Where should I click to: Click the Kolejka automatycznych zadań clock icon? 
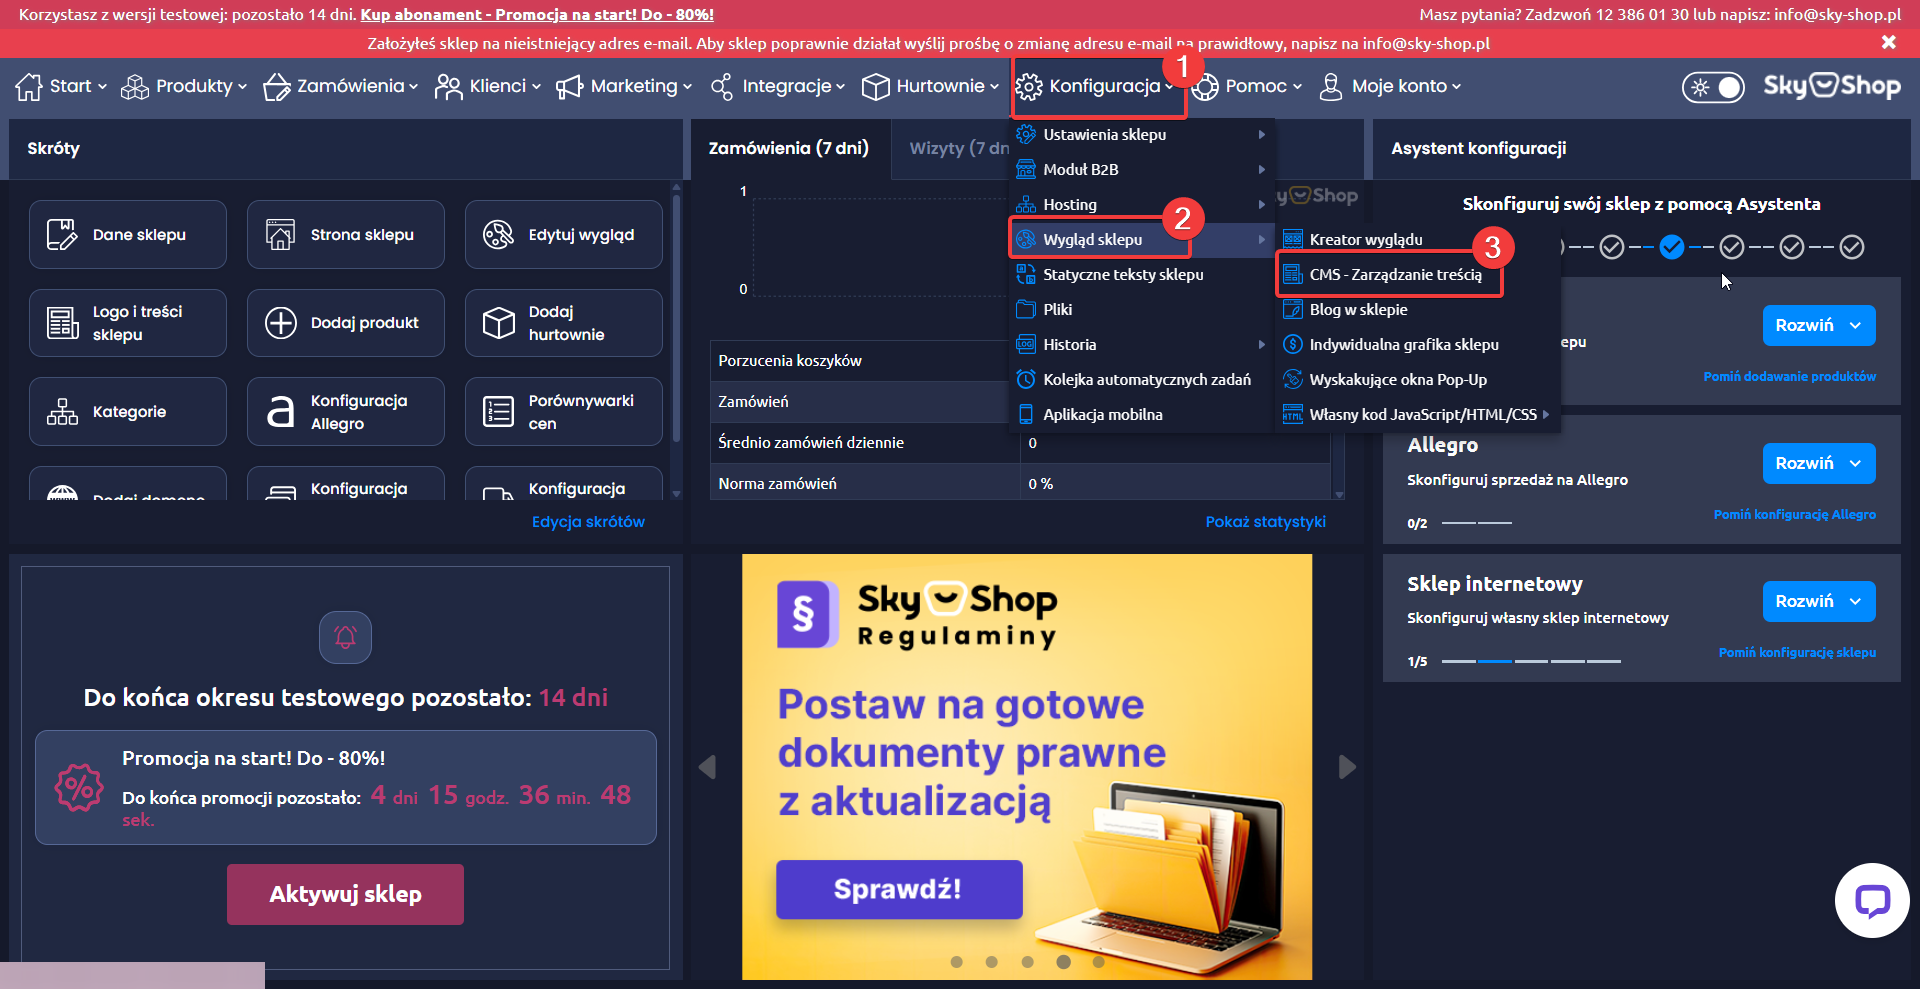(1026, 379)
